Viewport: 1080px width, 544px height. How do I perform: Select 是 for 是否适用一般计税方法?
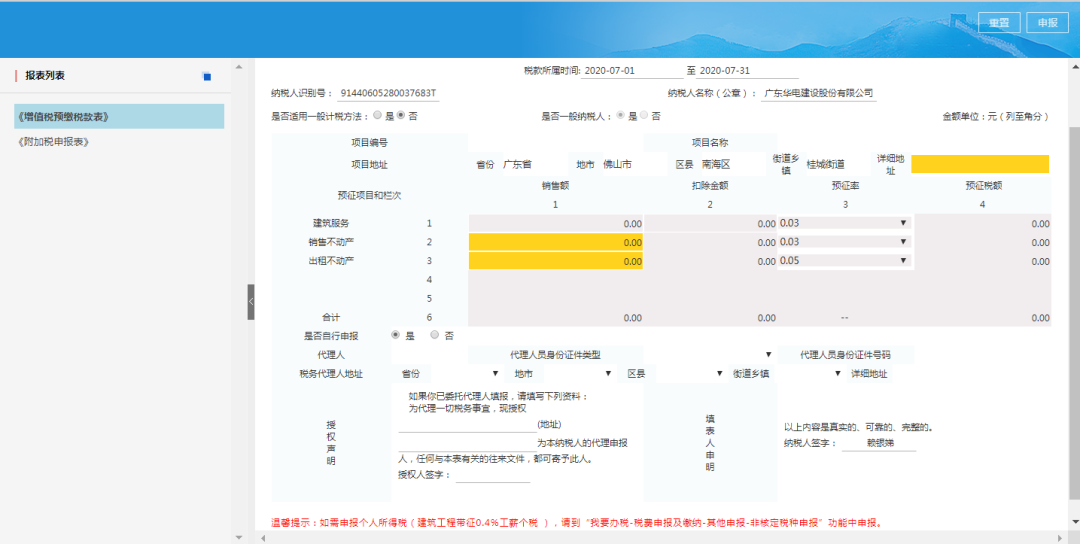tap(377, 116)
